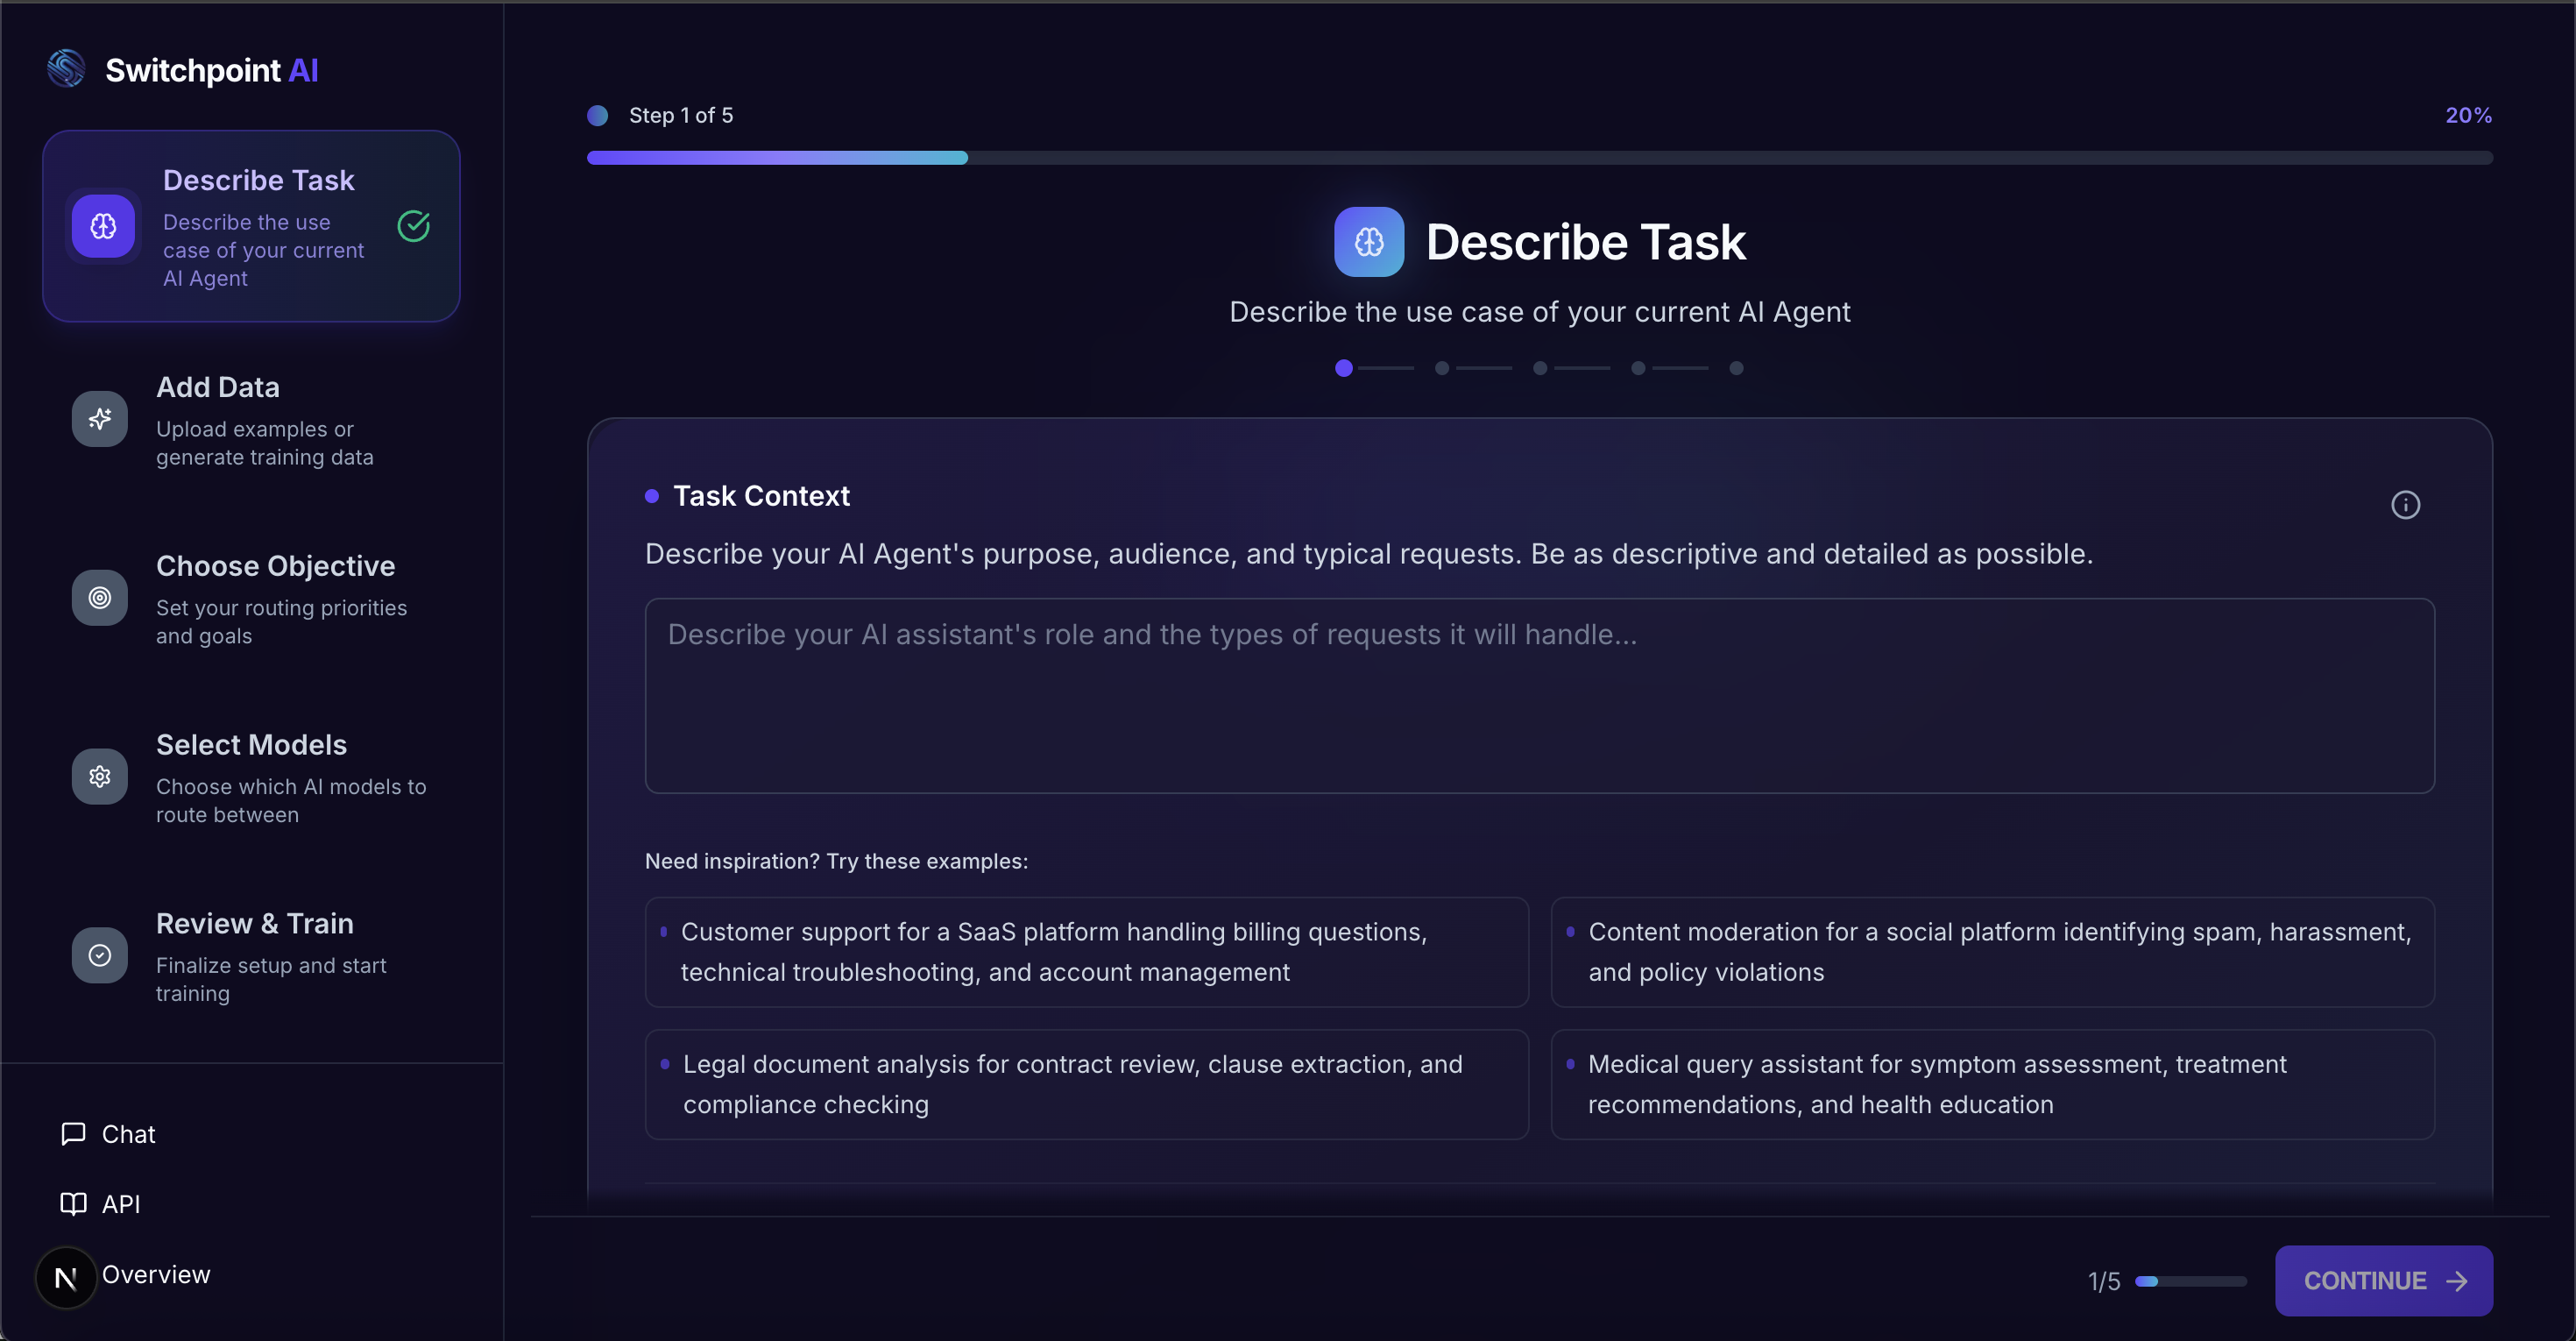Screen dimensions: 2576x1341
Task: Click the sparkle icon beside Add Data
Action: [x=100, y=419]
